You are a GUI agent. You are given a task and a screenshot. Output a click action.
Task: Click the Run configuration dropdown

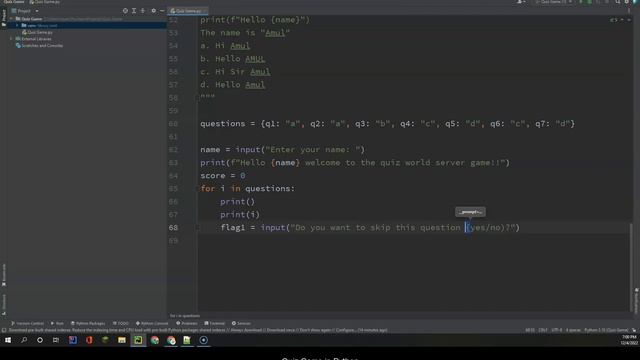coord(553,2)
